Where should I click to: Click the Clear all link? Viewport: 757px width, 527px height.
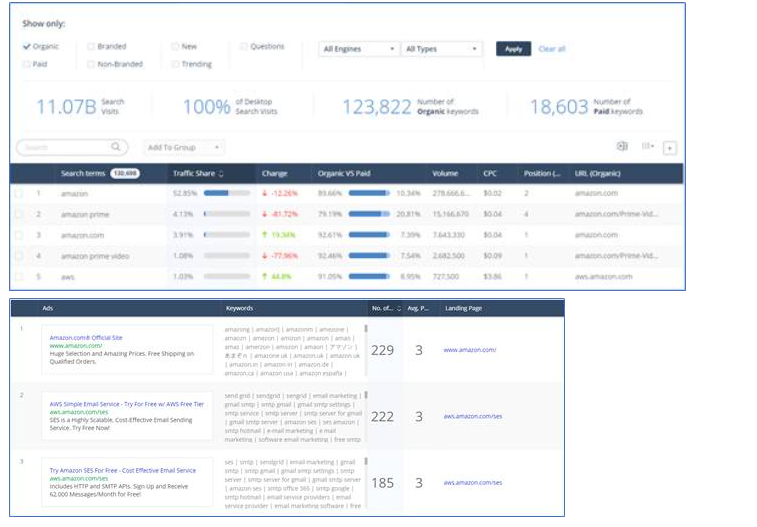pos(551,49)
